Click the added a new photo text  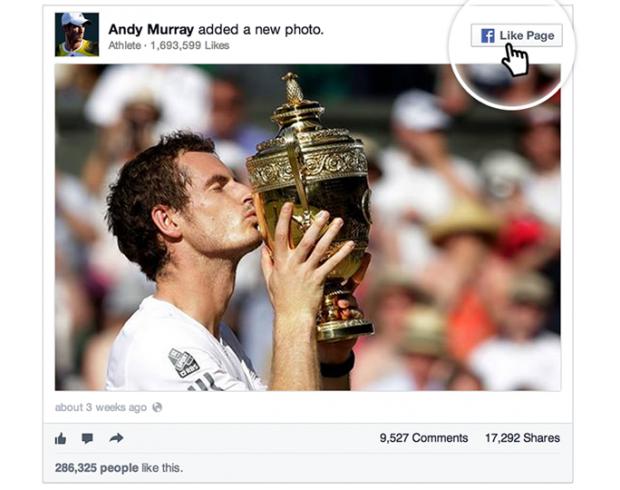click(261, 29)
